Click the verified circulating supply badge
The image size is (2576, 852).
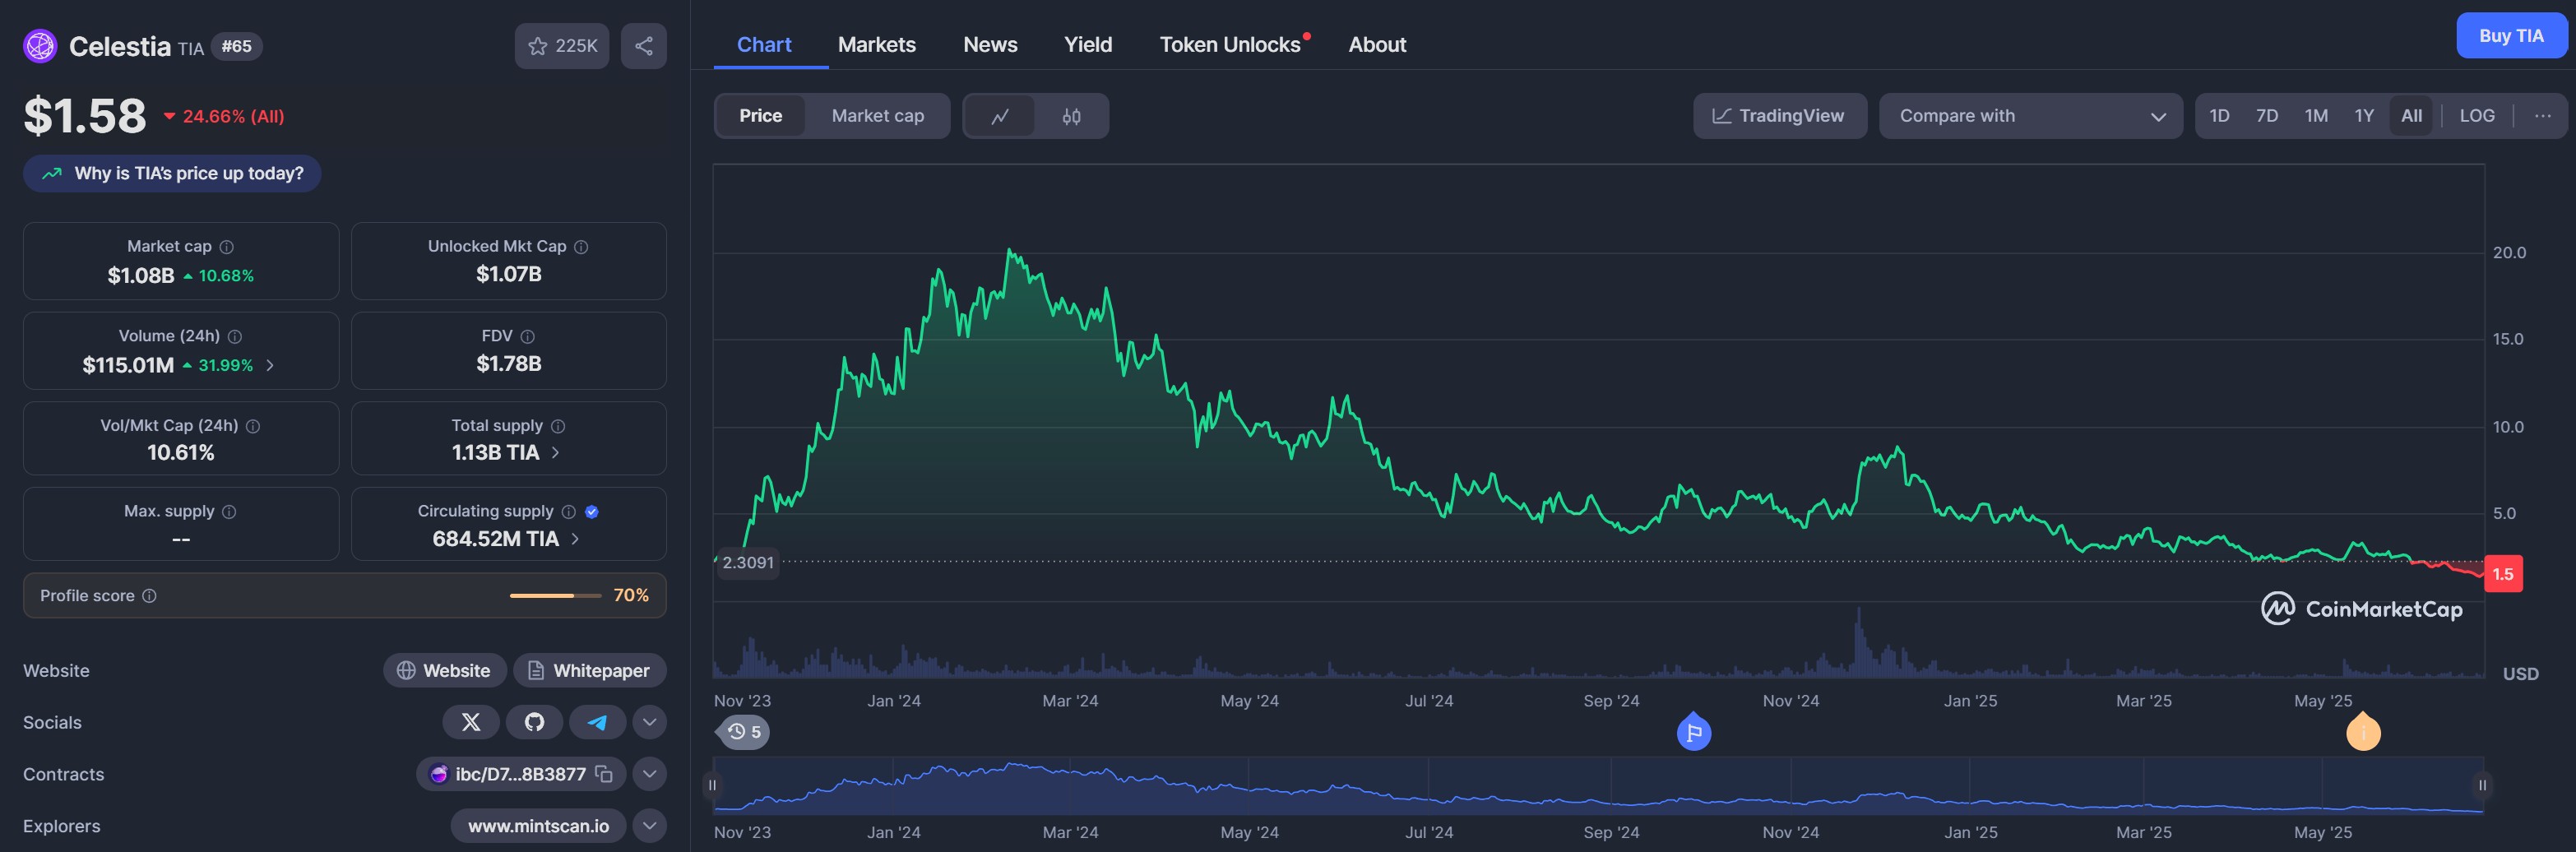[592, 512]
